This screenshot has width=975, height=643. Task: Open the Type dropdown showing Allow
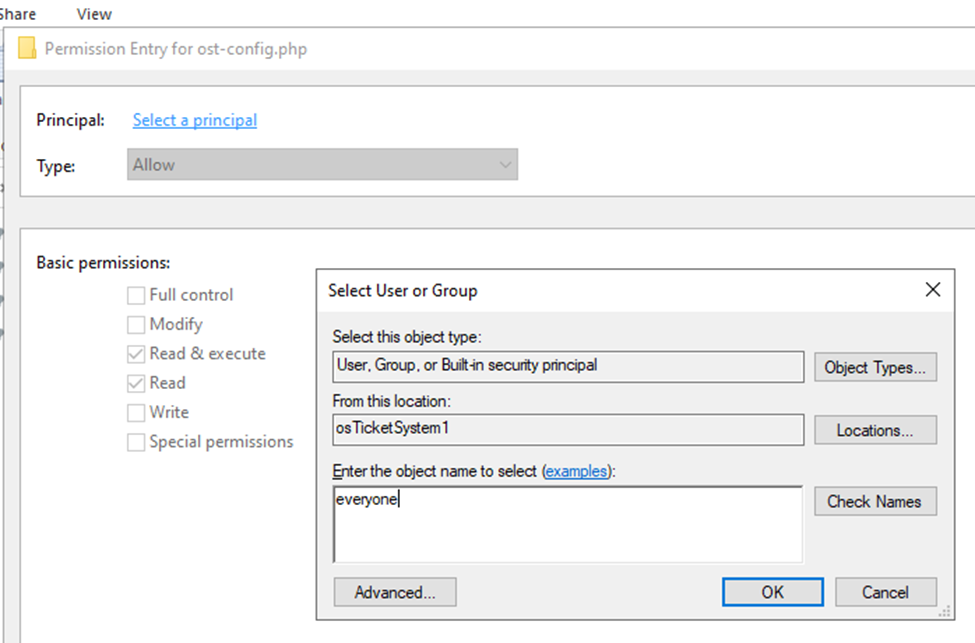pos(322,164)
